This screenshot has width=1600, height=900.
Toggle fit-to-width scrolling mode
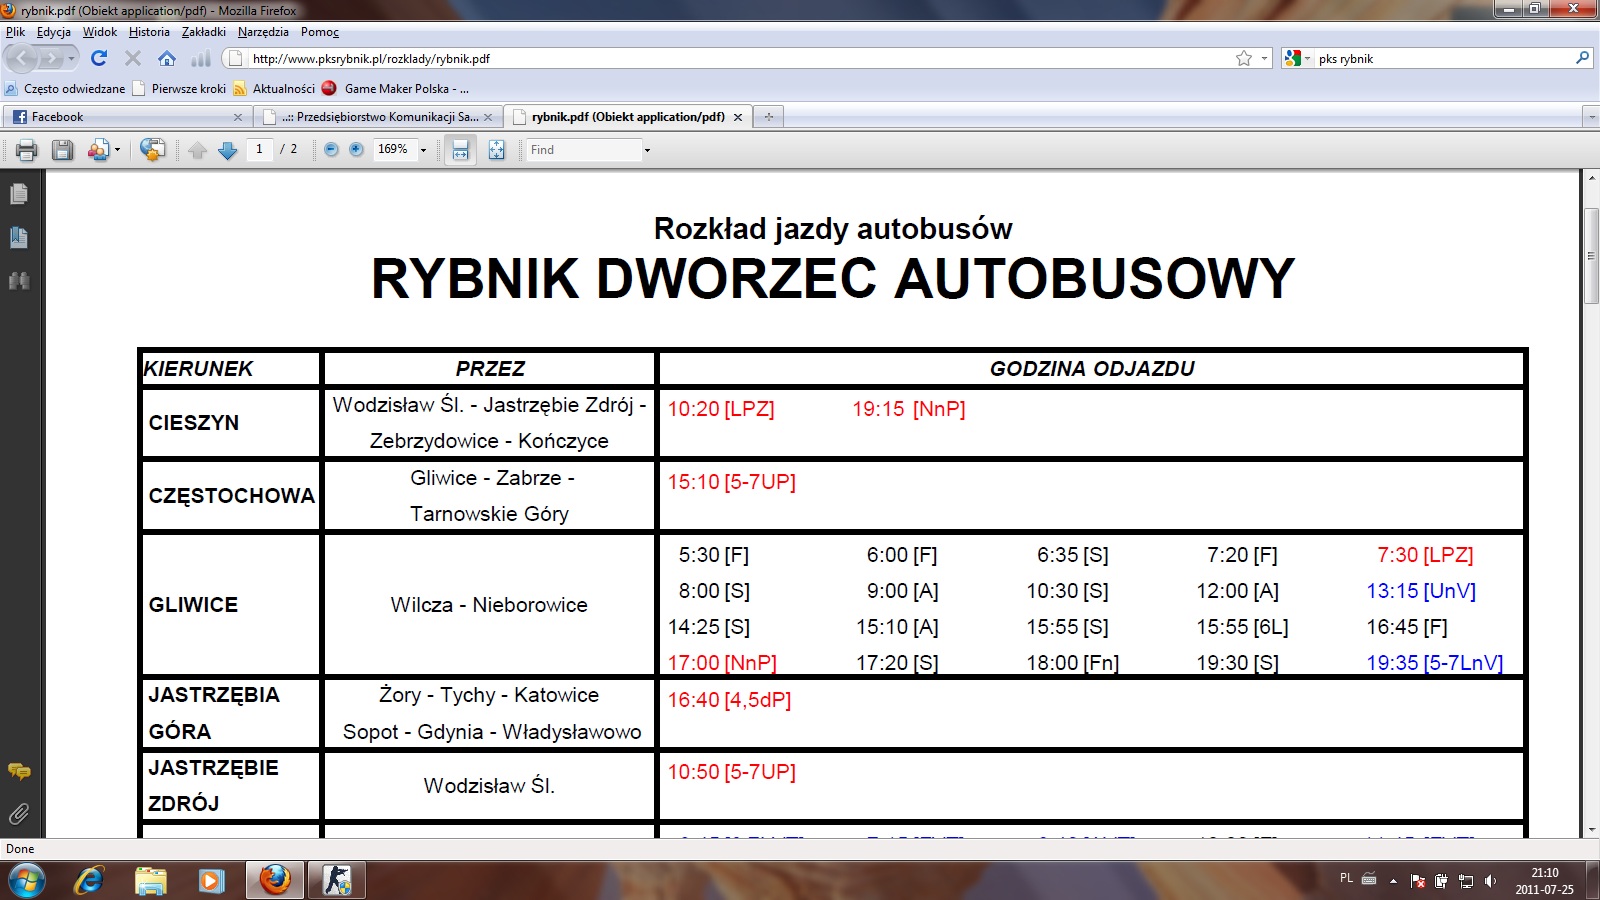click(x=460, y=150)
